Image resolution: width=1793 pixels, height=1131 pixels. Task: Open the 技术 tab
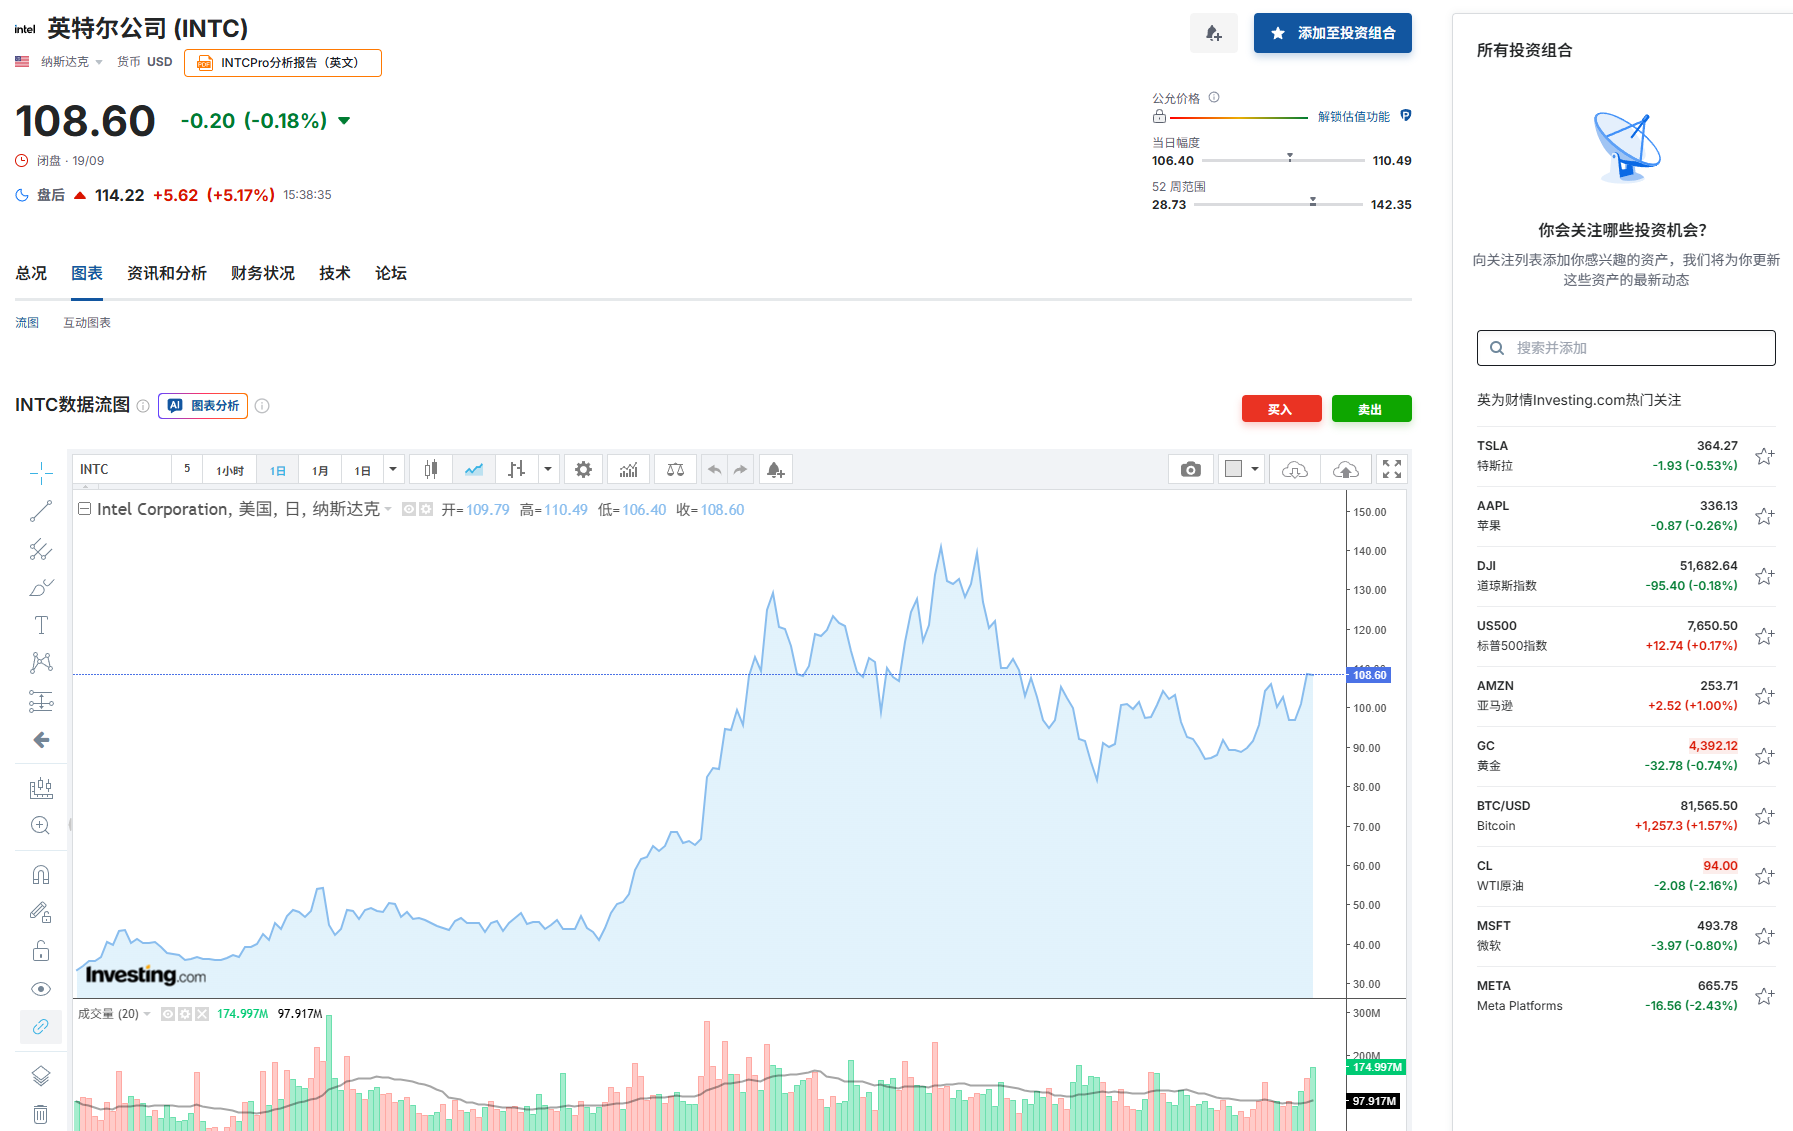335,273
